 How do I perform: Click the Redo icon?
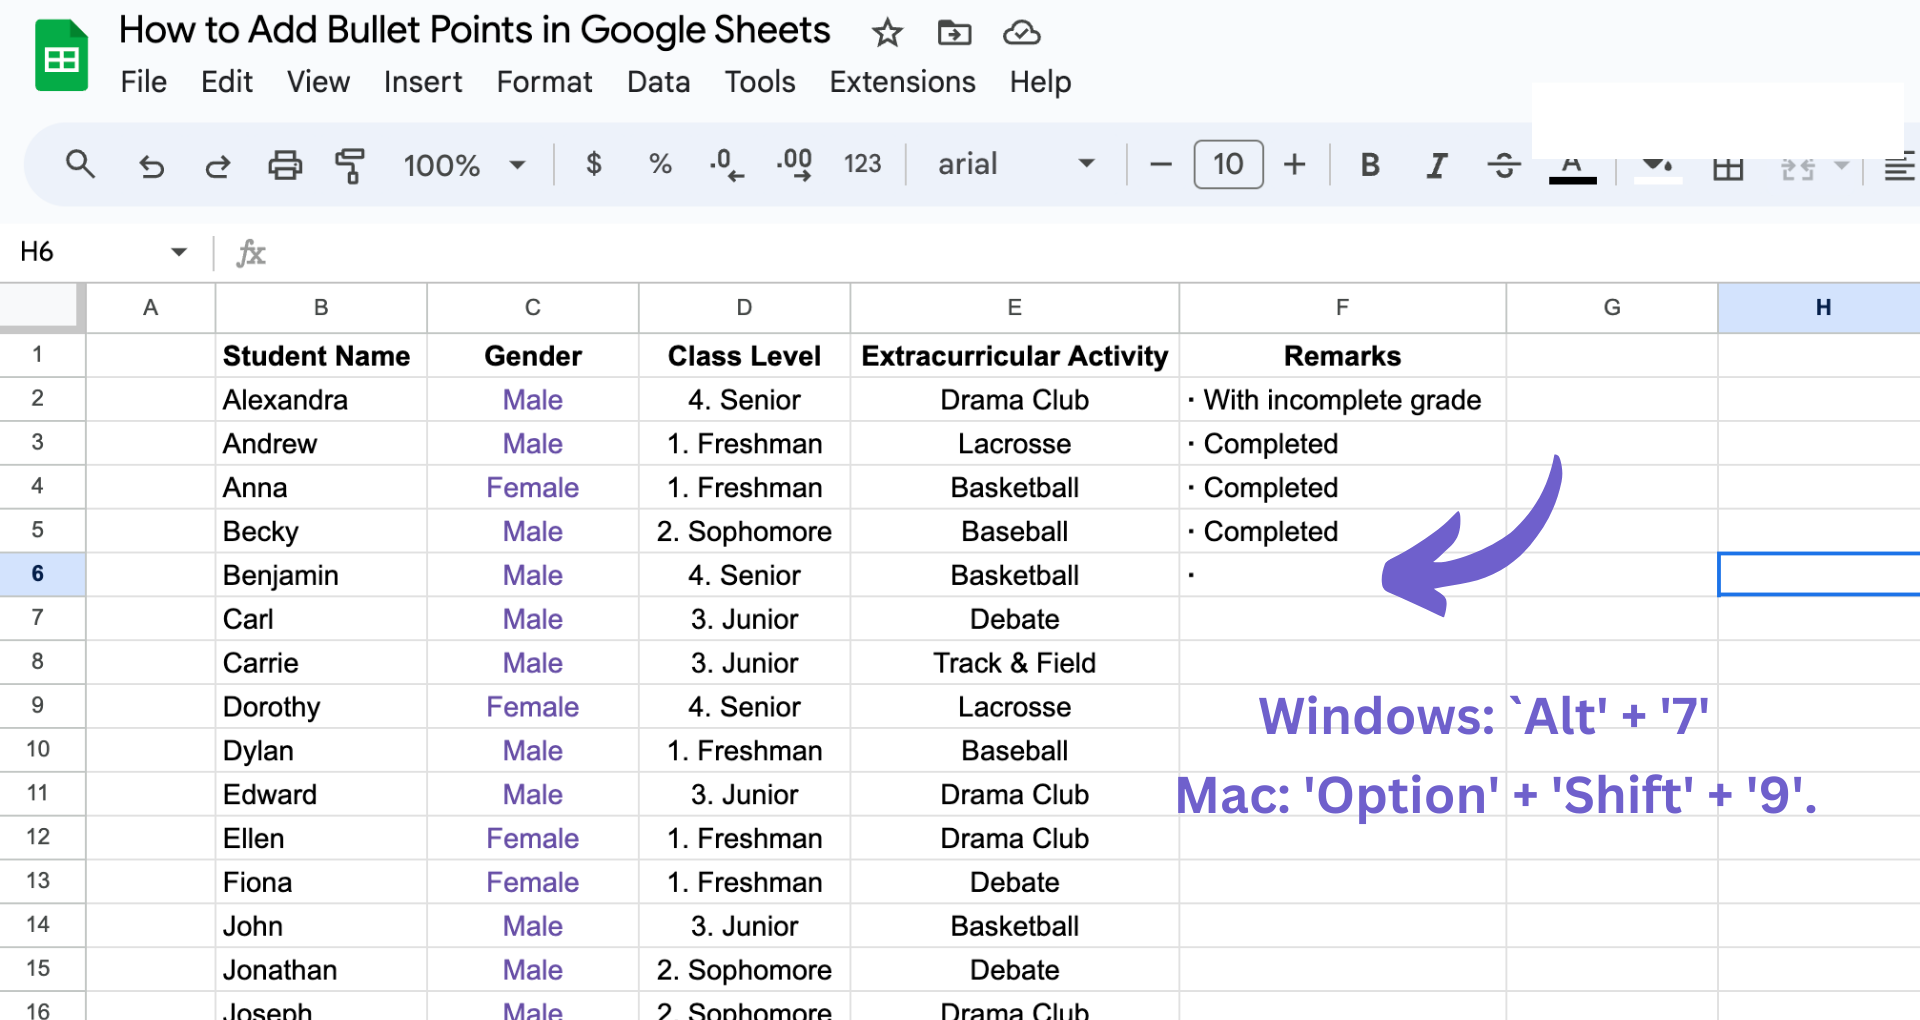218,165
